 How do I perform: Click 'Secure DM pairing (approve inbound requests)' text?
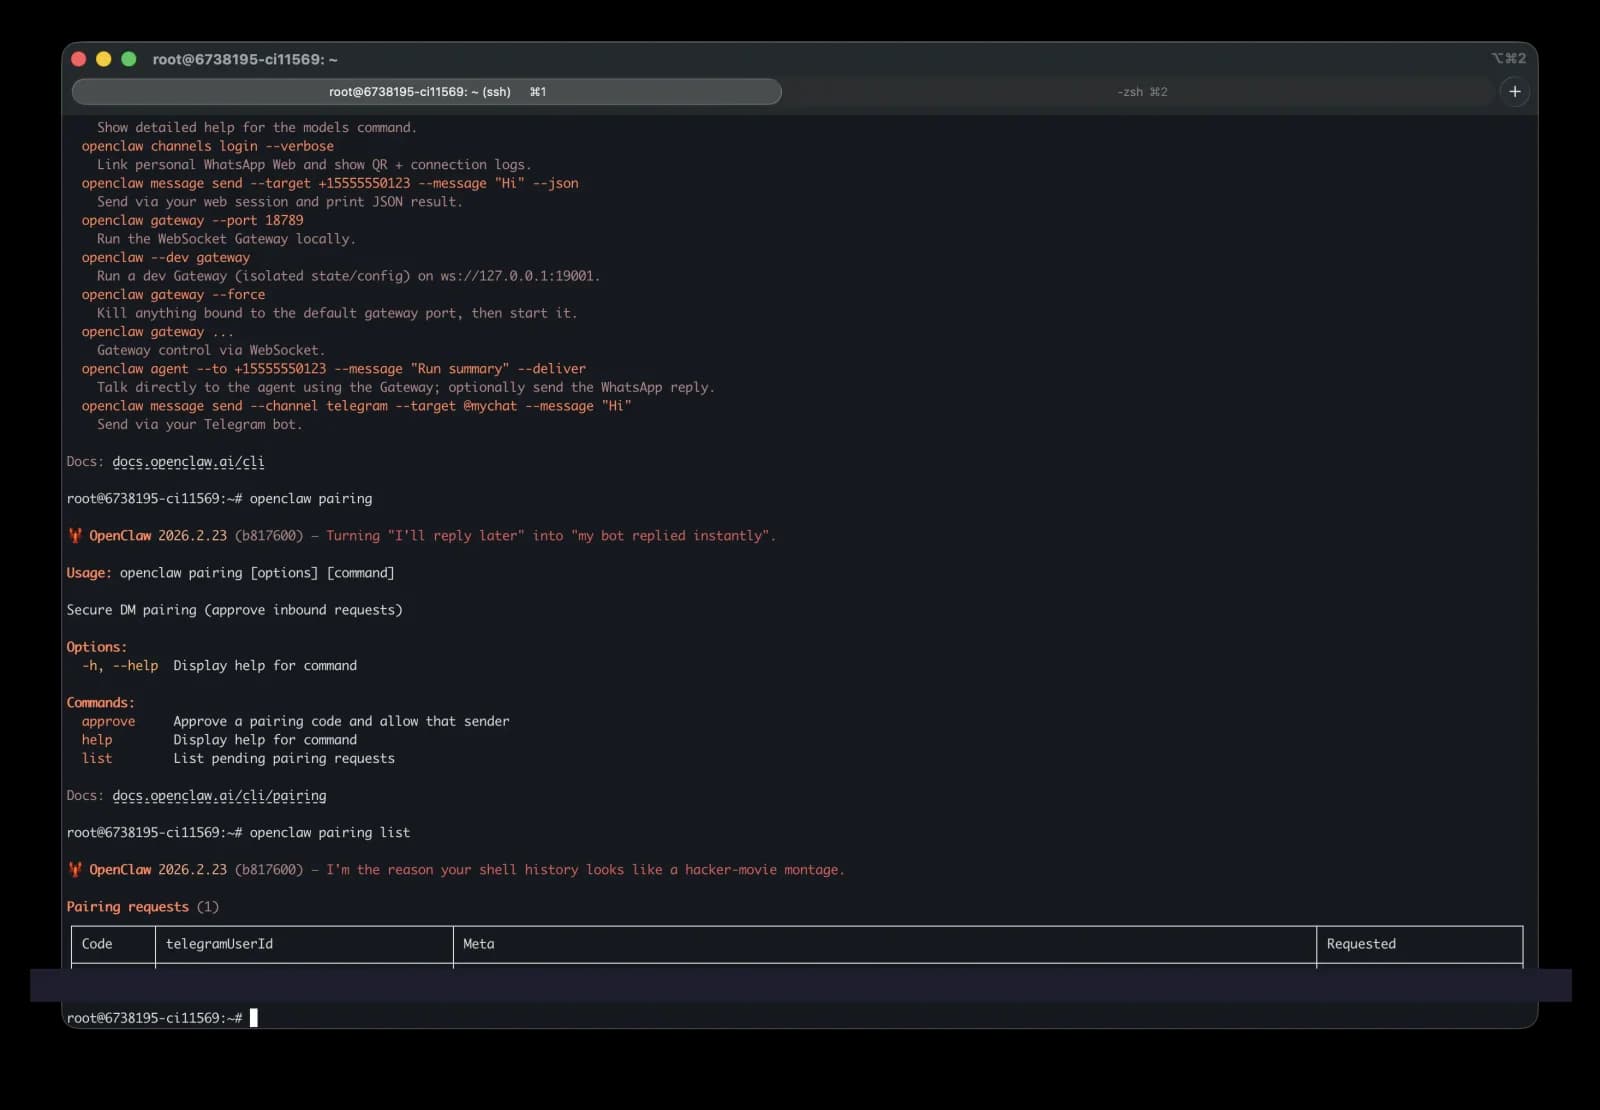click(x=234, y=610)
